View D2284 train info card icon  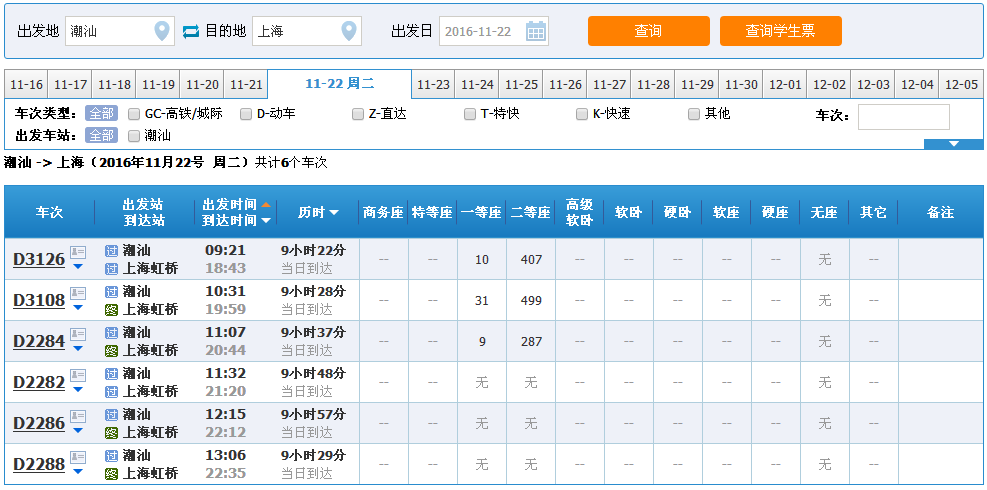tap(78, 334)
